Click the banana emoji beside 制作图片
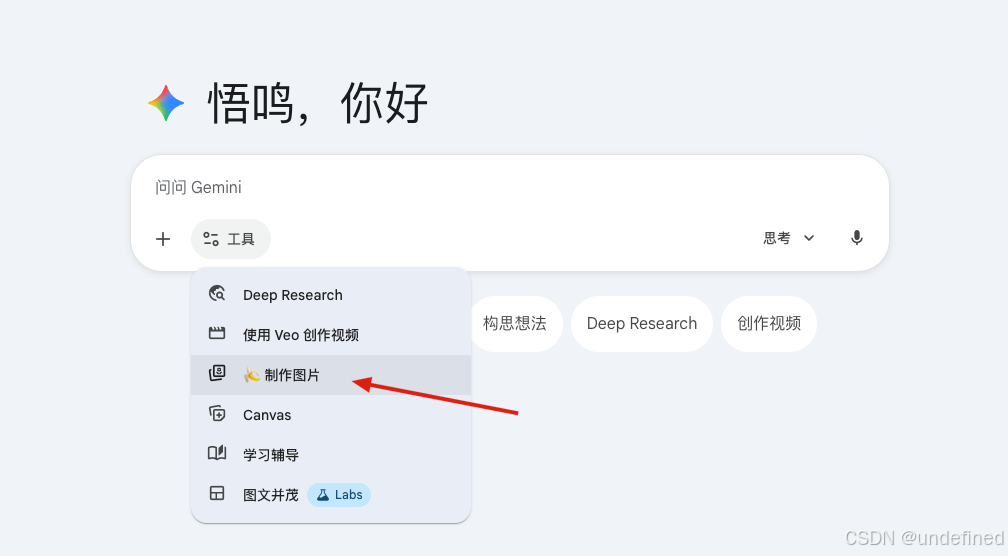 pyautogui.click(x=251, y=375)
